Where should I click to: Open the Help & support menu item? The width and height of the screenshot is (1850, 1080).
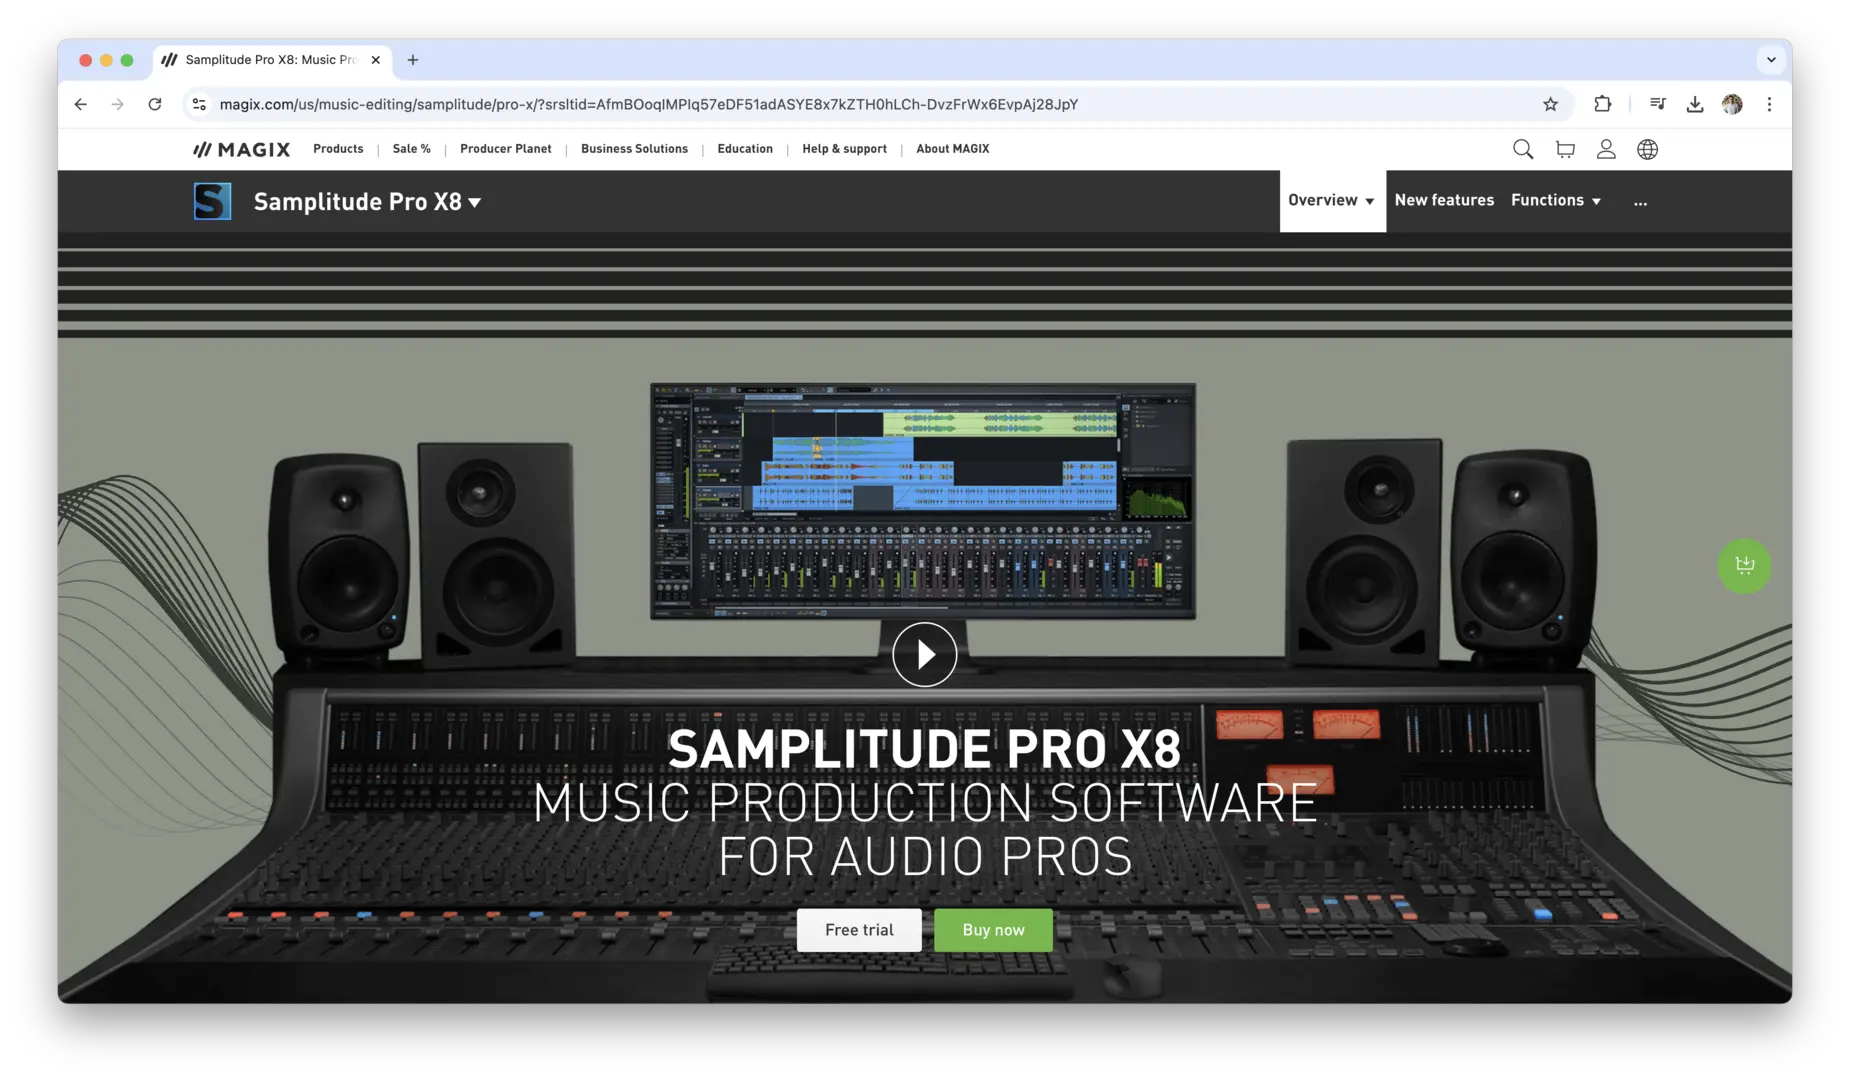844,149
